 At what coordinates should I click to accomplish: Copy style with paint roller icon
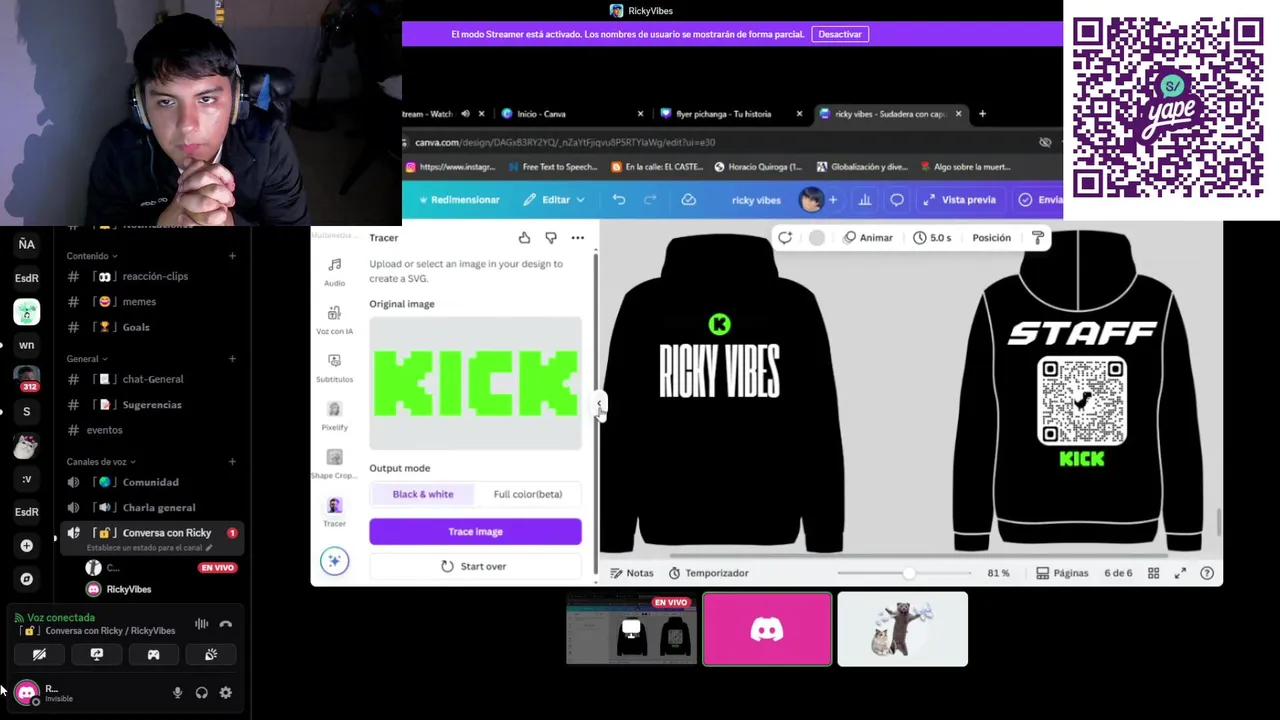[1038, 238]
